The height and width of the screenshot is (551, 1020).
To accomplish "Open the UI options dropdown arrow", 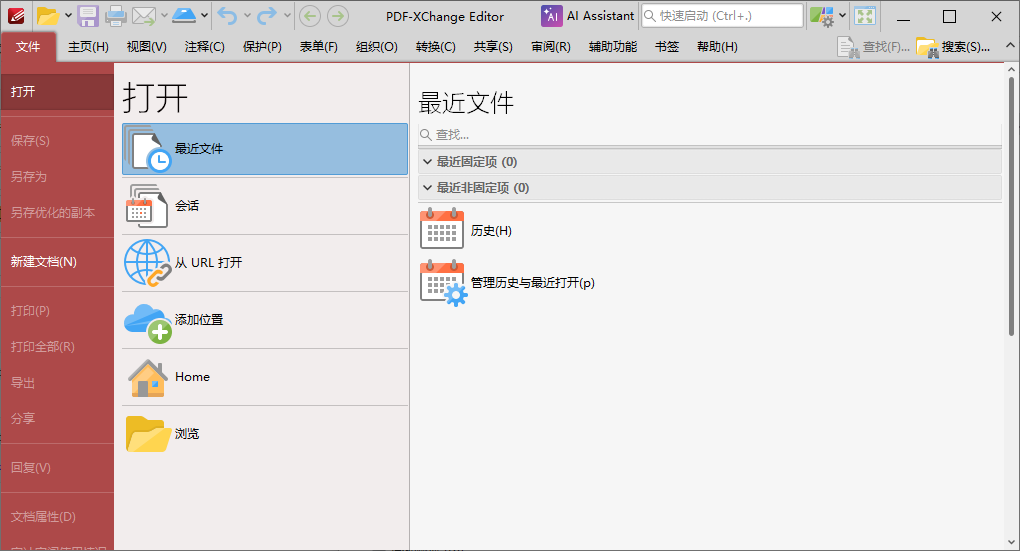I will click(x=842, y=16).
